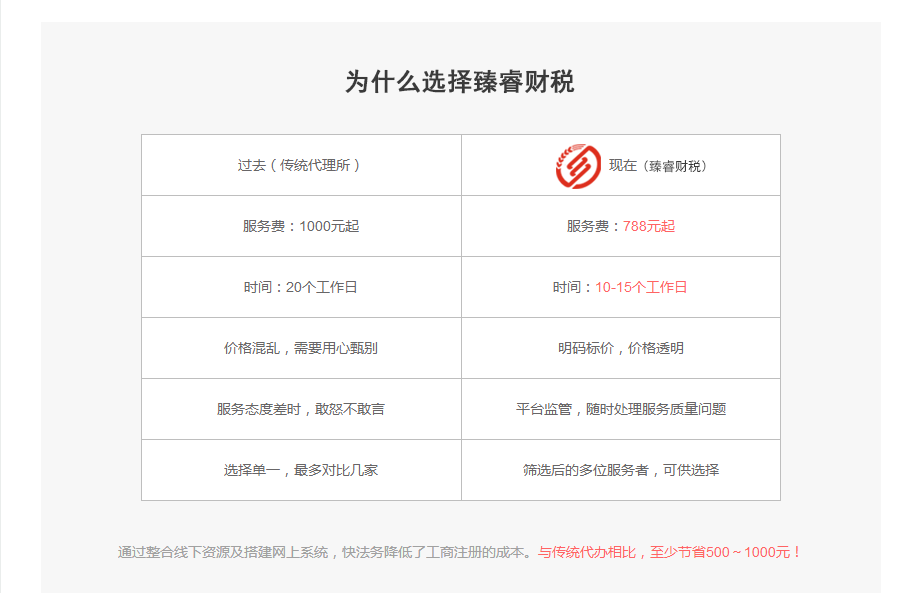Click the 过去（传统代理所） header cell
The width and height of the screenshot is (920, 593).
click(x=301, y=165)
